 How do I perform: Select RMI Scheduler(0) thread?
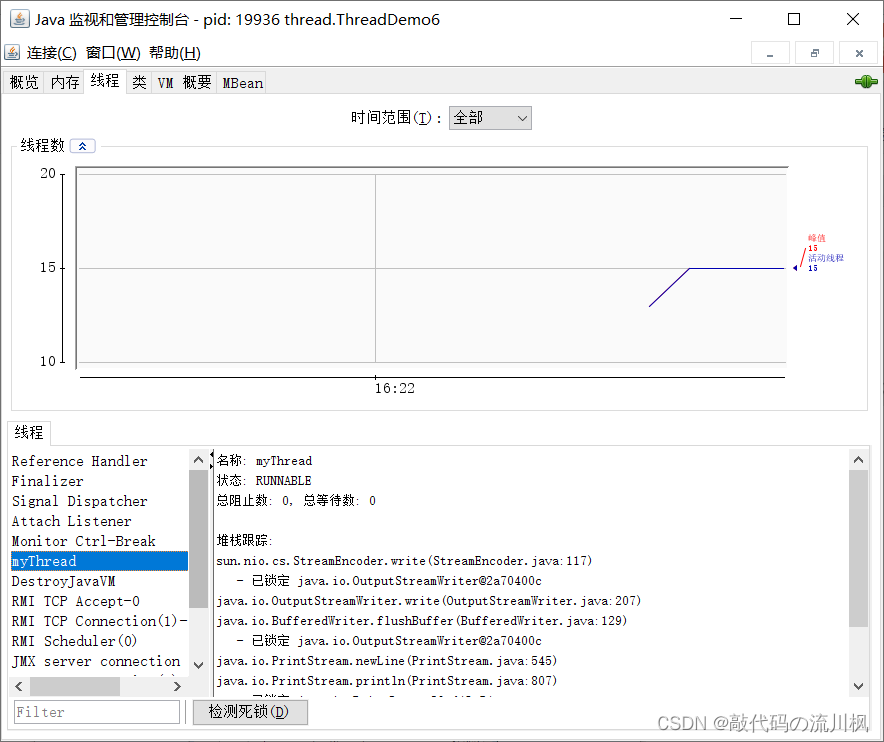point(99,642)
